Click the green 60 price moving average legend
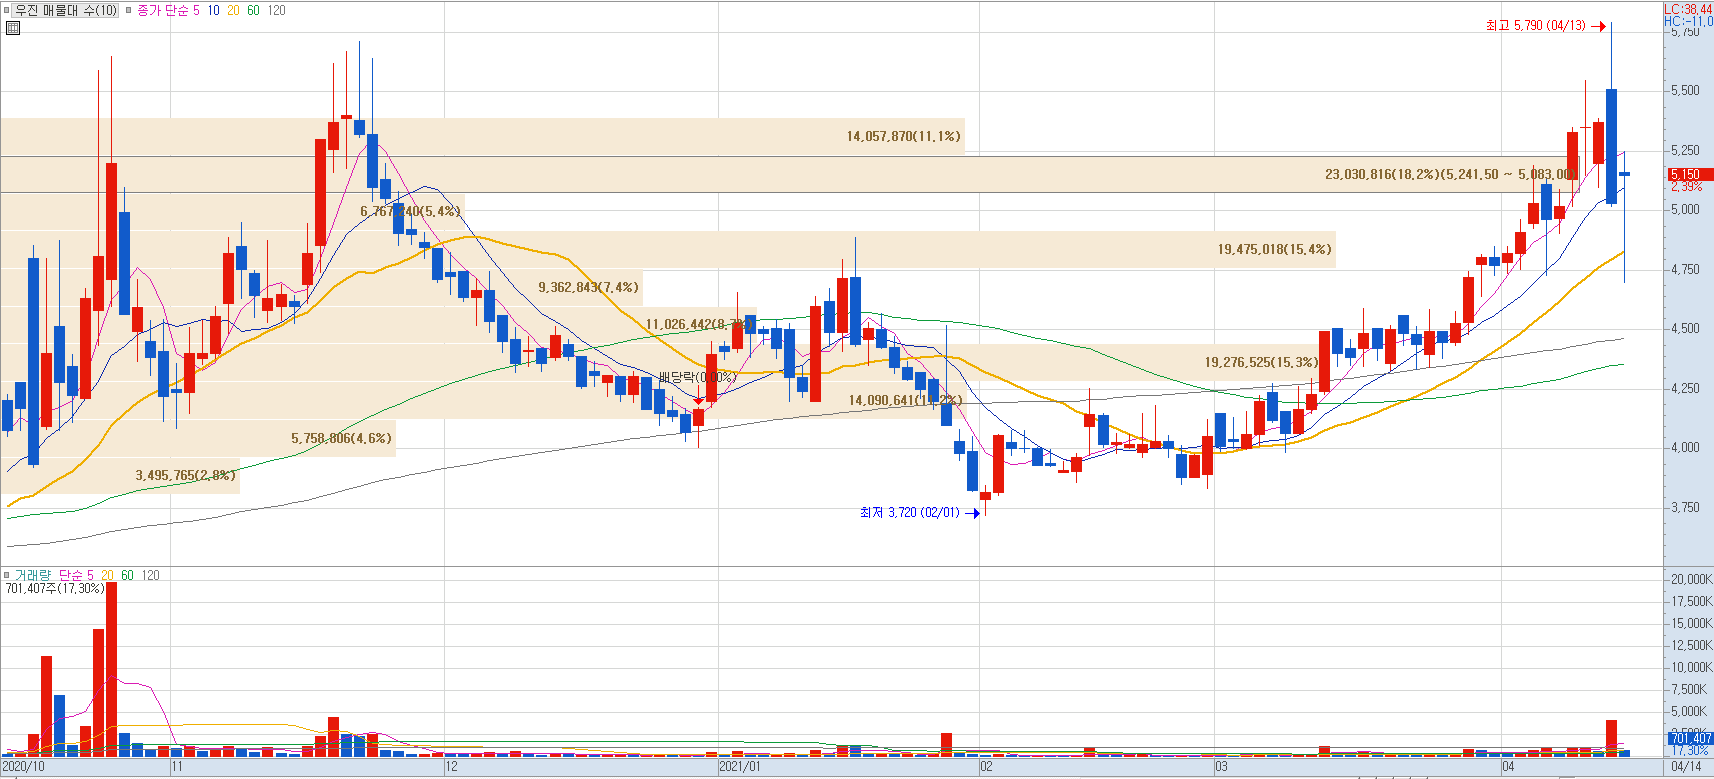1714x779 pixels. [253, 10]
